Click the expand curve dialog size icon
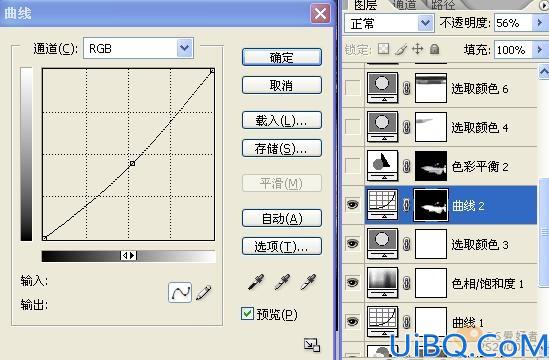 (x=312, y=345)
